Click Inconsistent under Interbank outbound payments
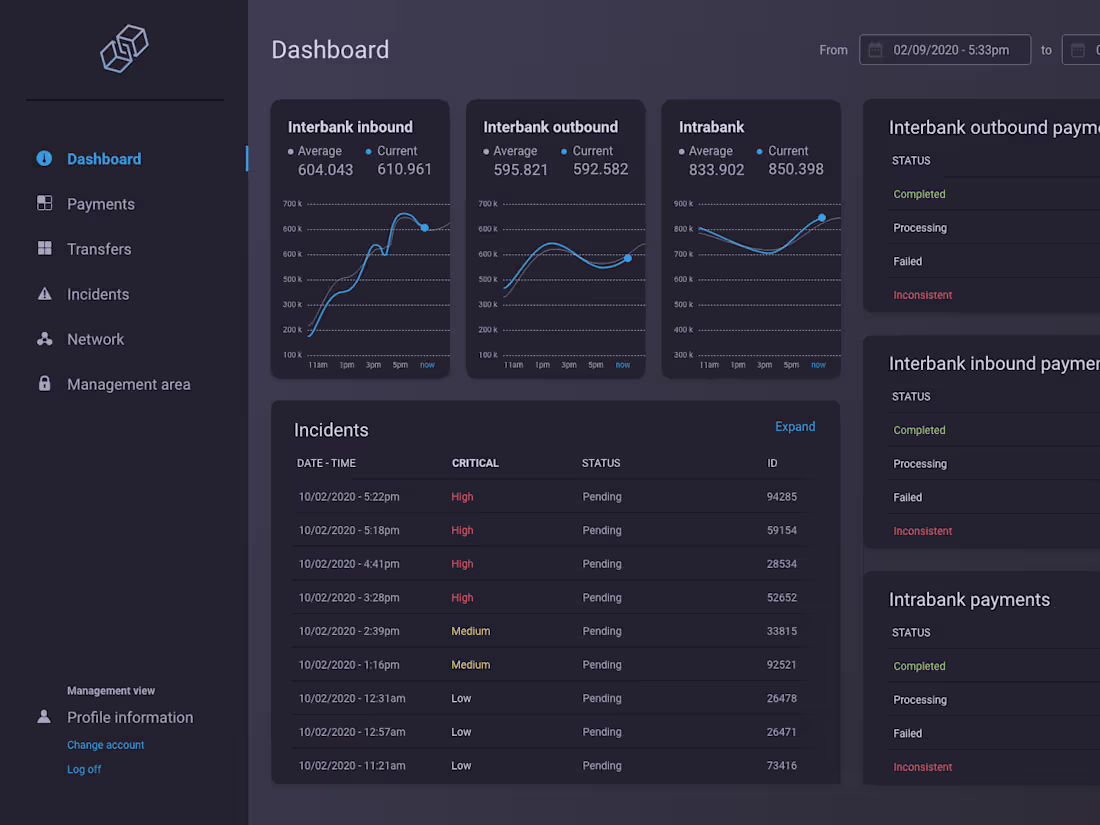 pyautogui.click(x=923, y=295)
